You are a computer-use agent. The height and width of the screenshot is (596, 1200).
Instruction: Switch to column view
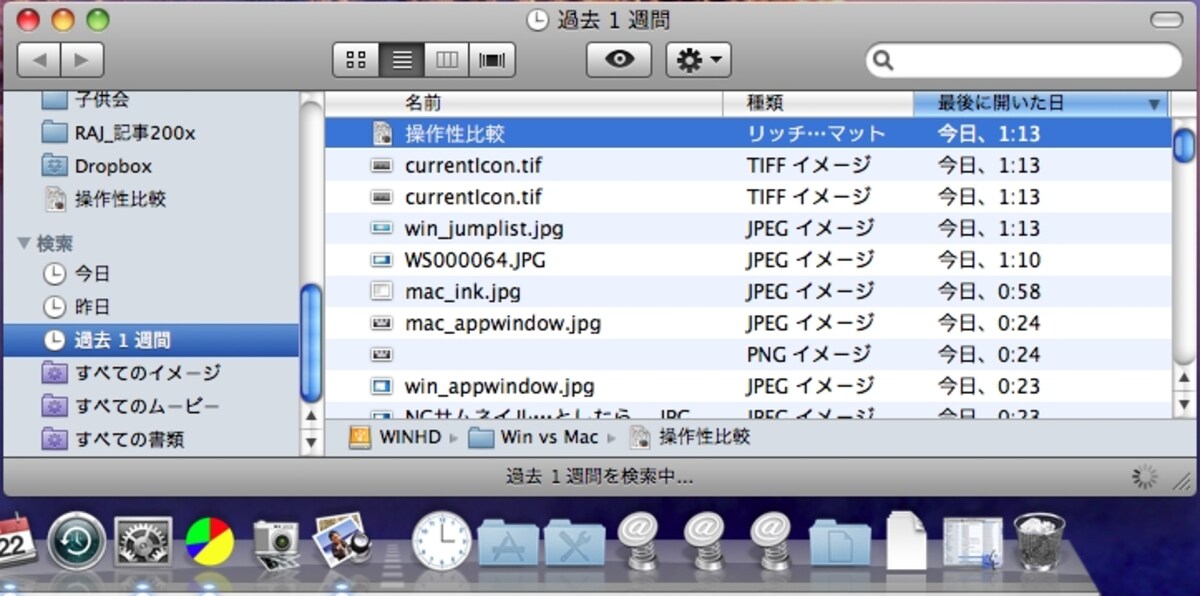[x=447, y=60]
